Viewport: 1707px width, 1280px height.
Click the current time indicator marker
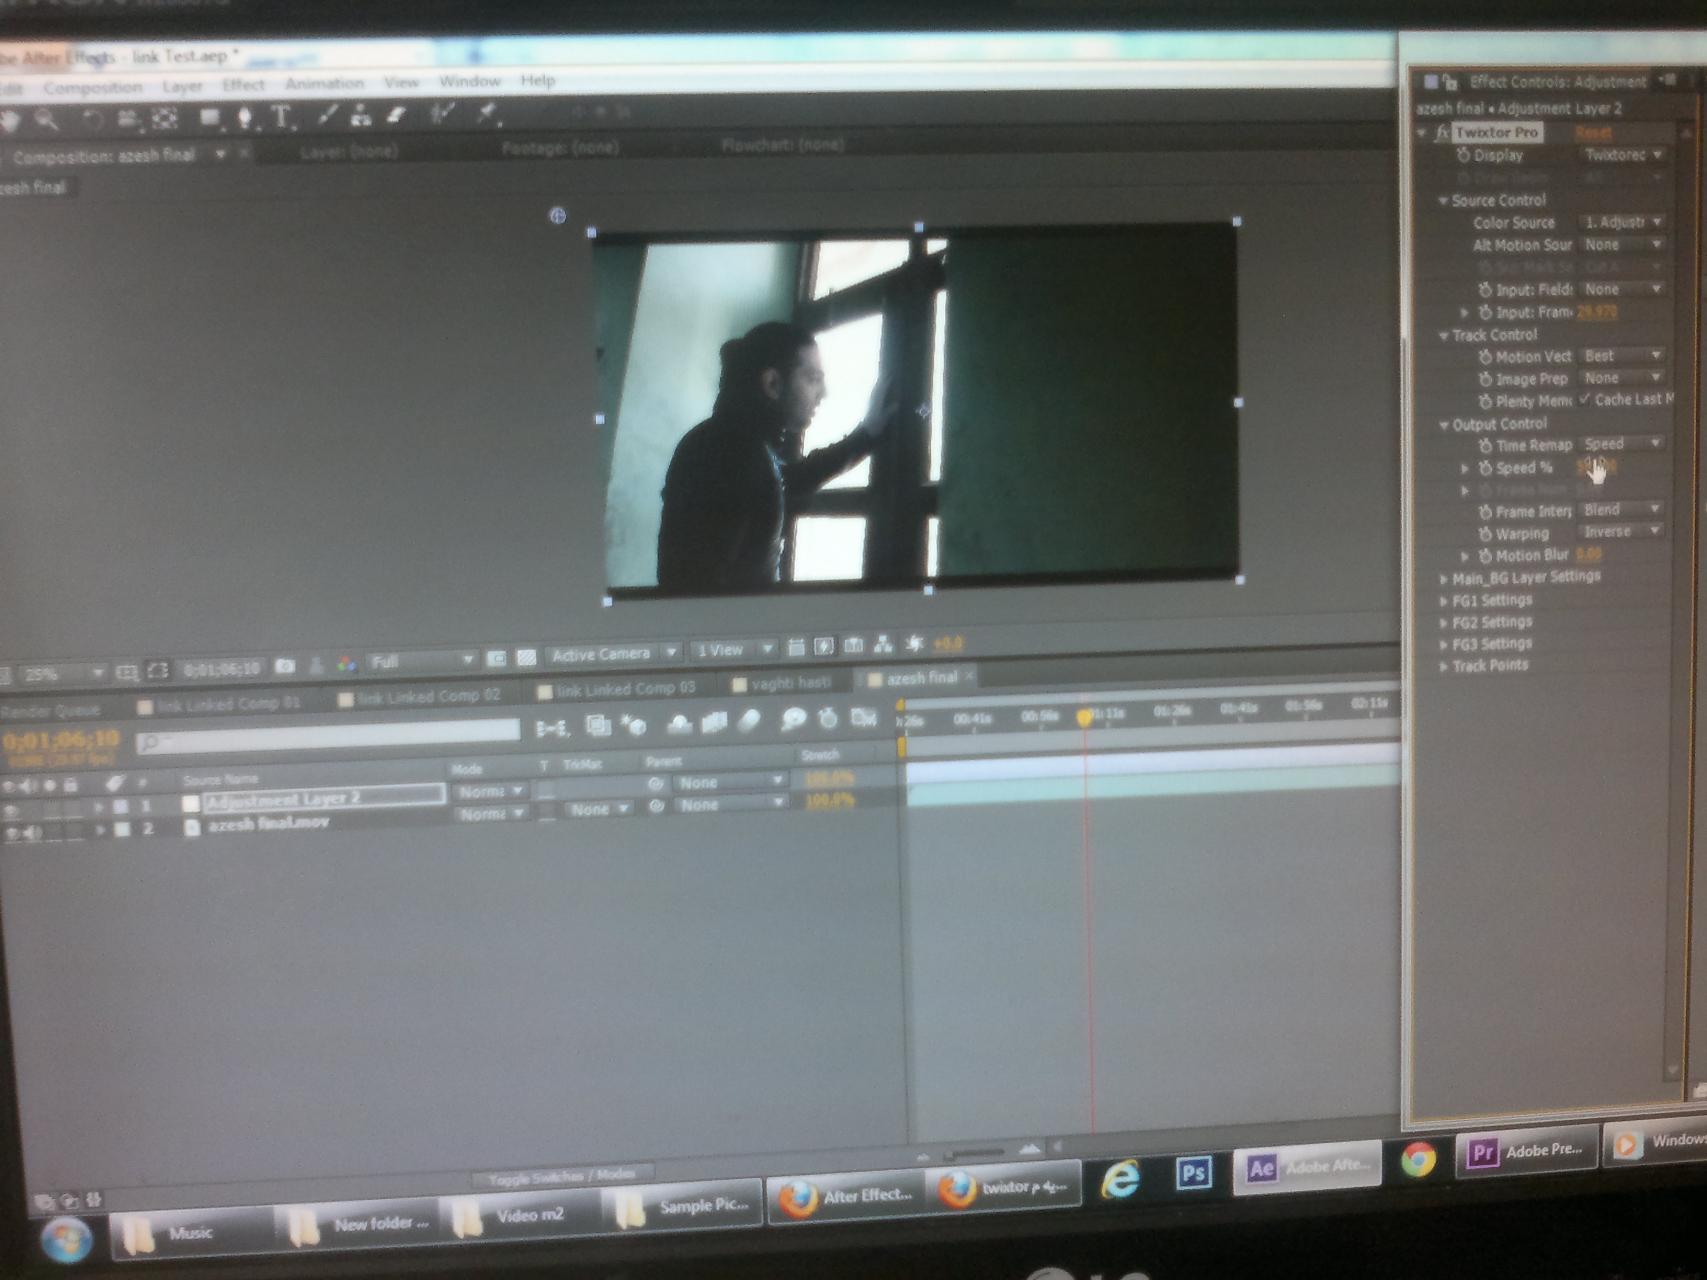[x=1084, y=716]
